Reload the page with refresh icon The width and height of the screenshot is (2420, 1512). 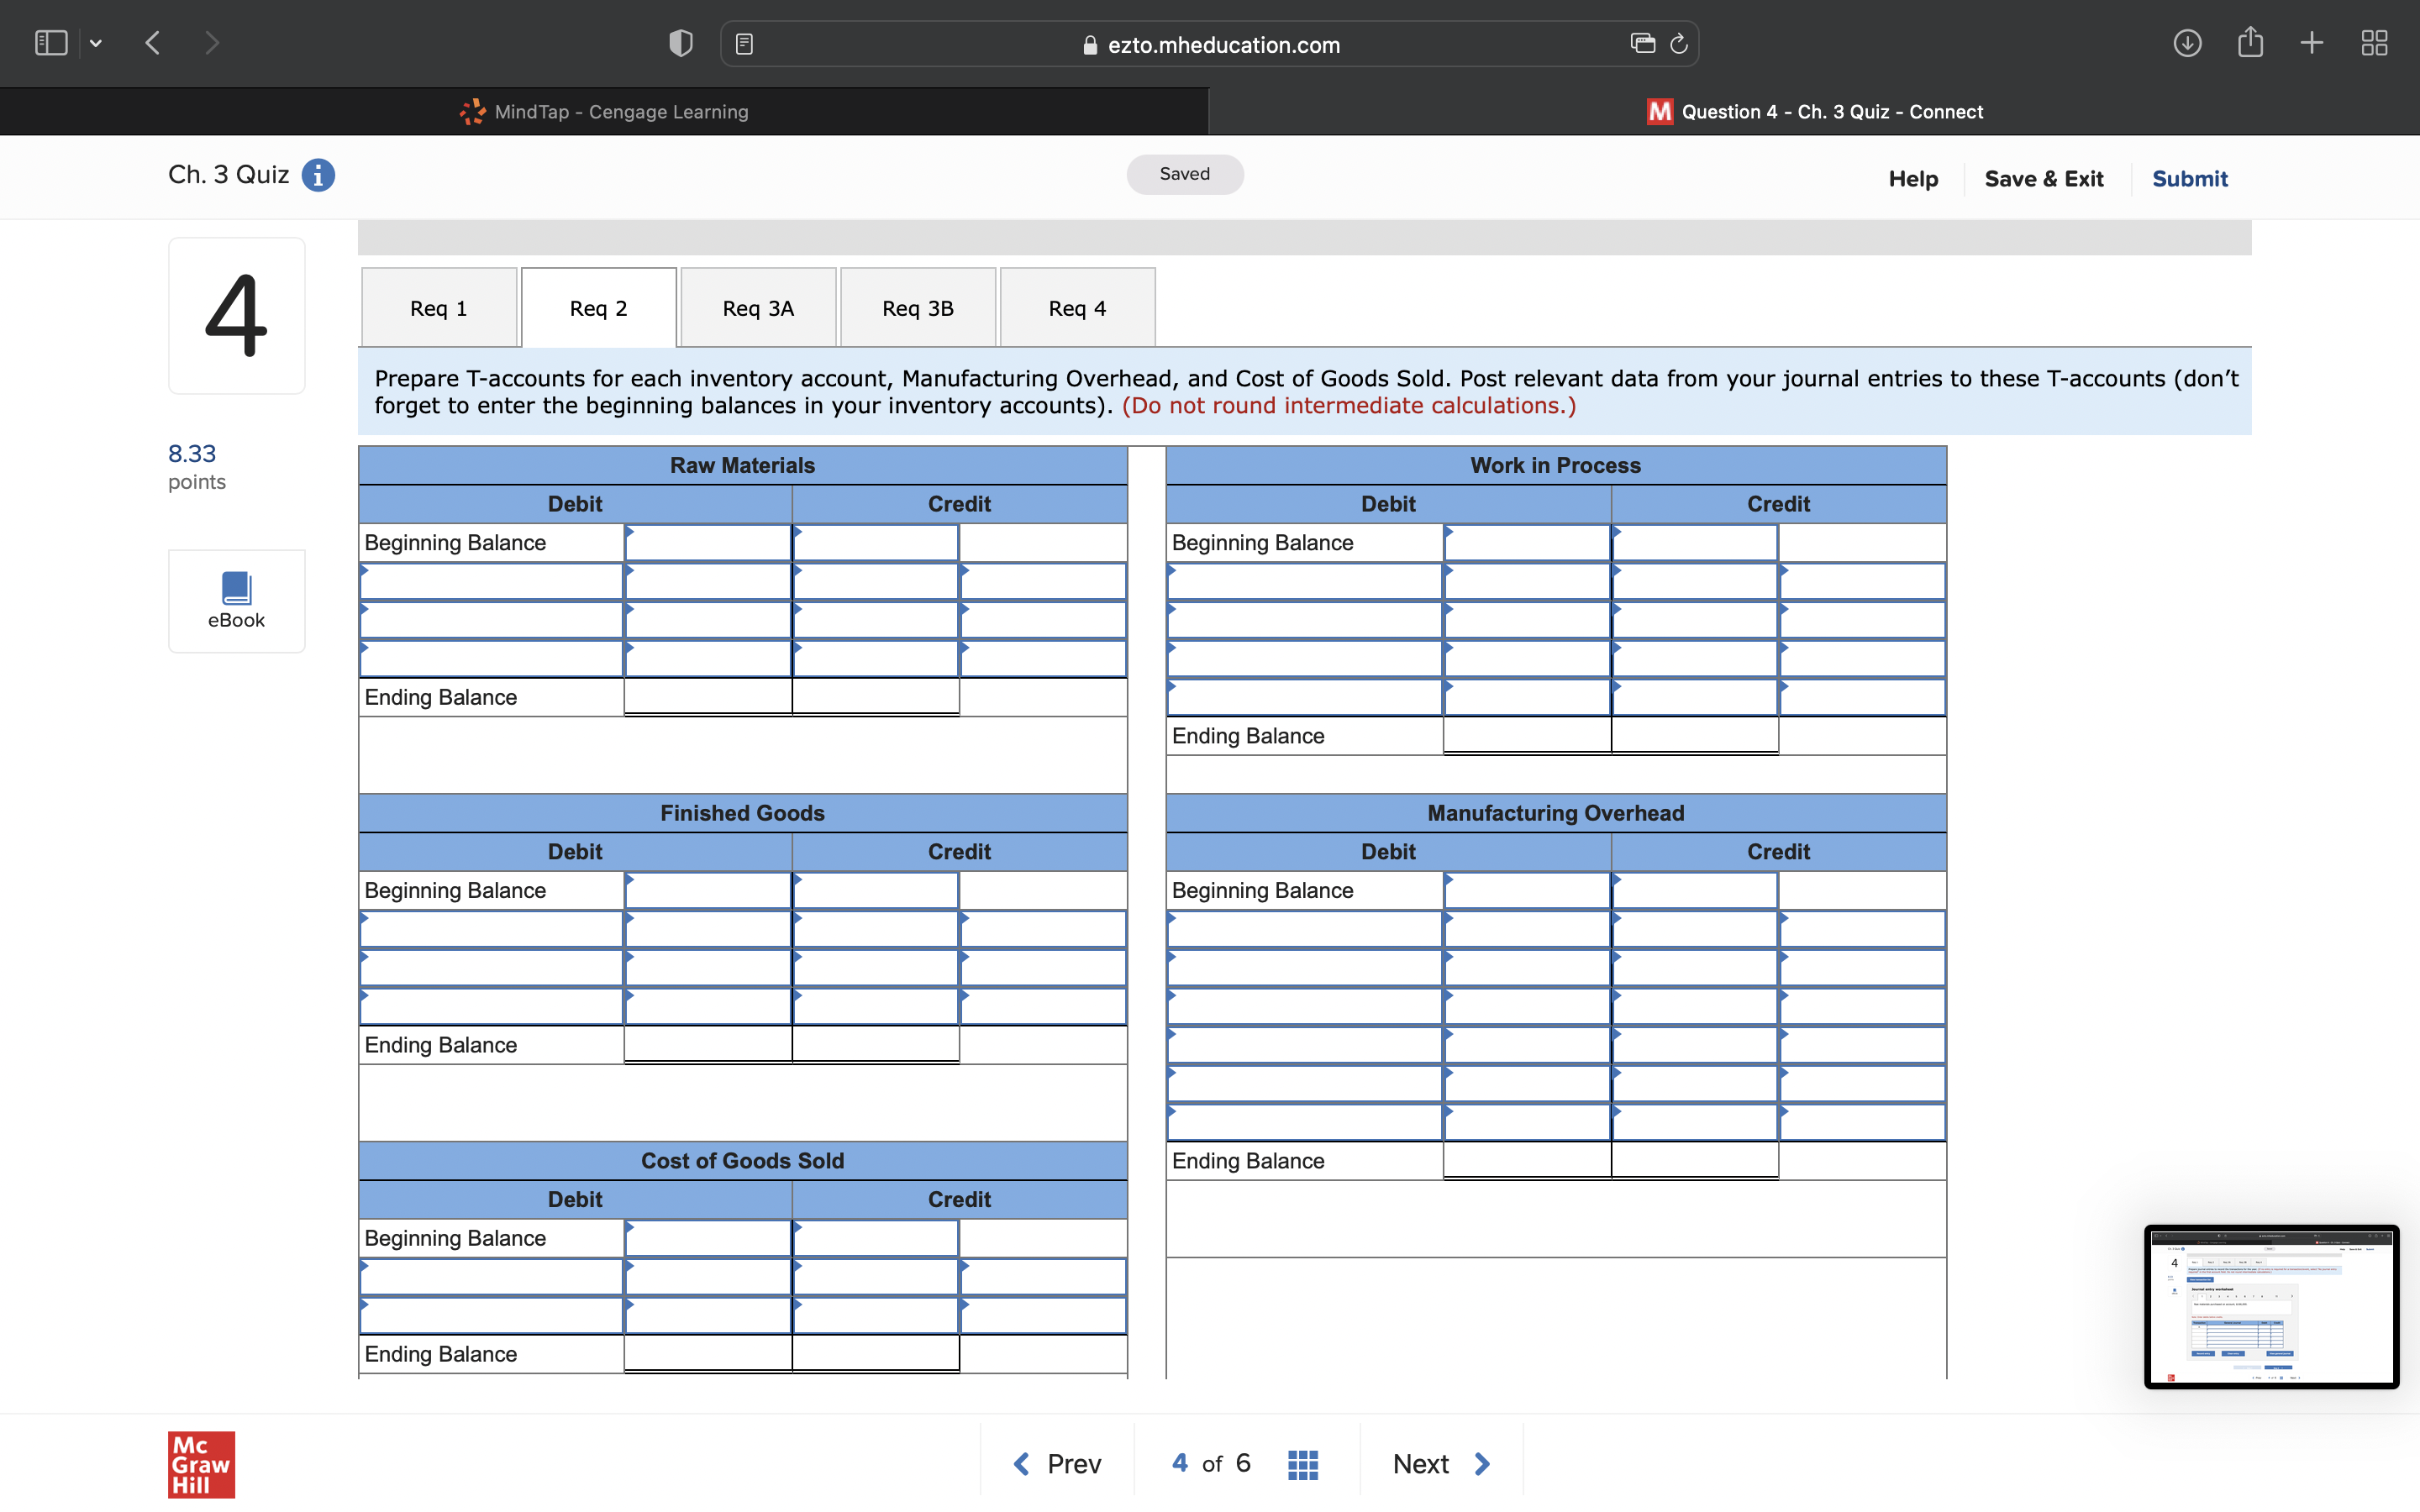[x=1679, y=44]
